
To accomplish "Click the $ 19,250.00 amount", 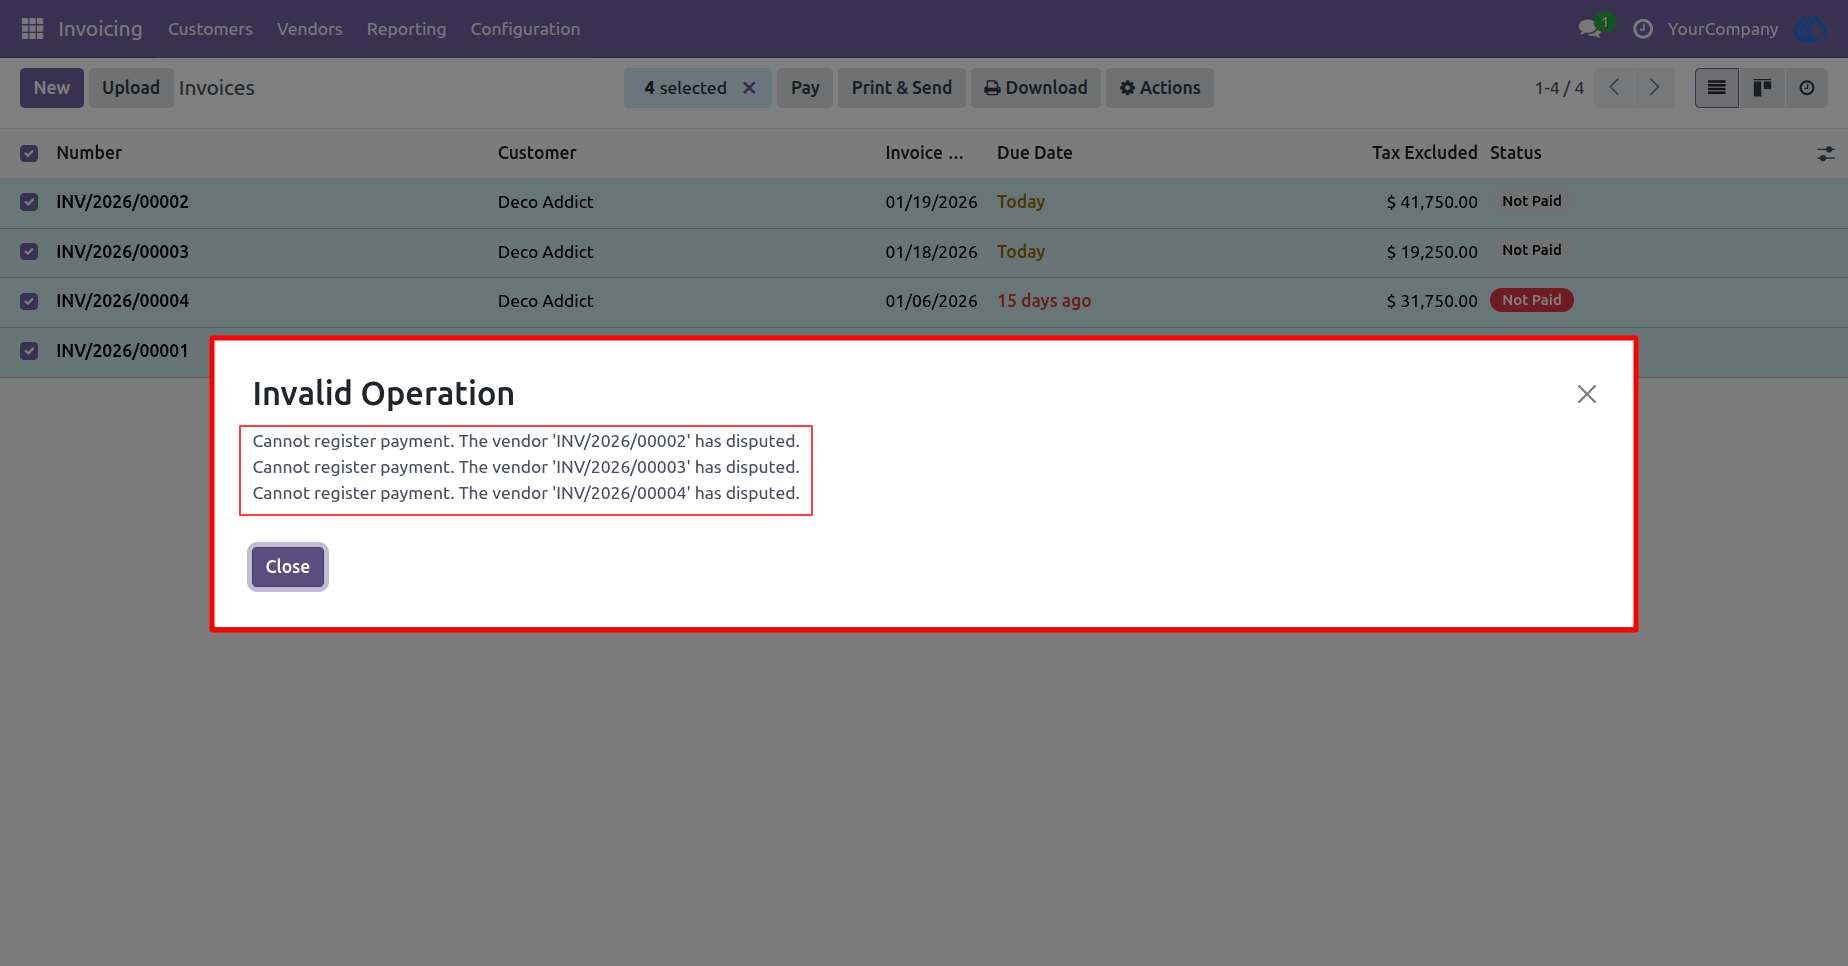I will (1432, 252).
